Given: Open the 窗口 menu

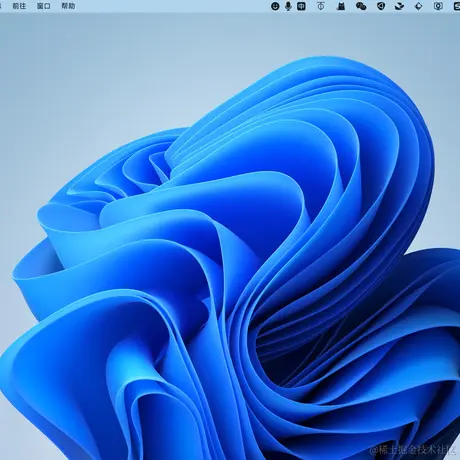Looking at the screenshot, I should tap(43, 6).
